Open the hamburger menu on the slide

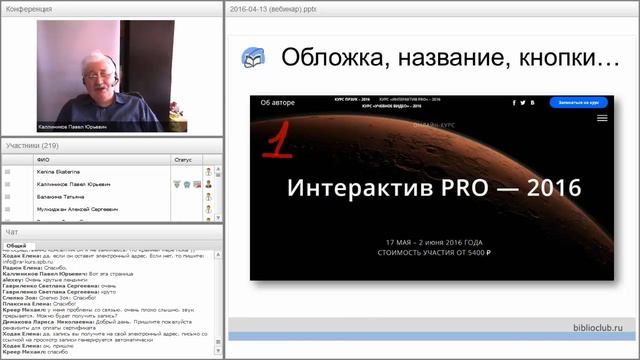[x=602, y=118]
